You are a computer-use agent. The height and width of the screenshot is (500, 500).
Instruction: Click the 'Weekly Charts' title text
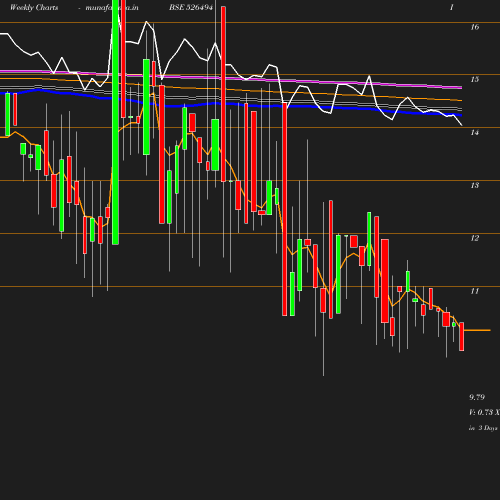click(34, 7)
